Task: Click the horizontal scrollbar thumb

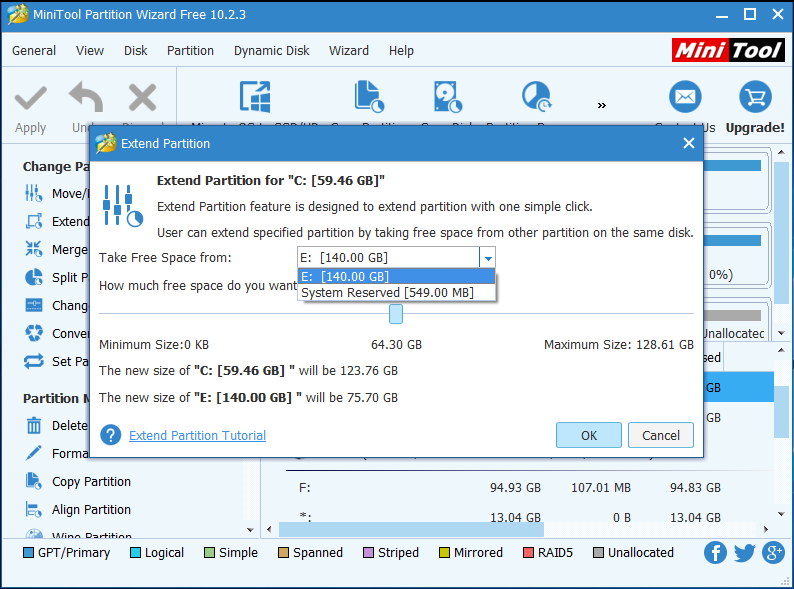Action: point(411,529)
